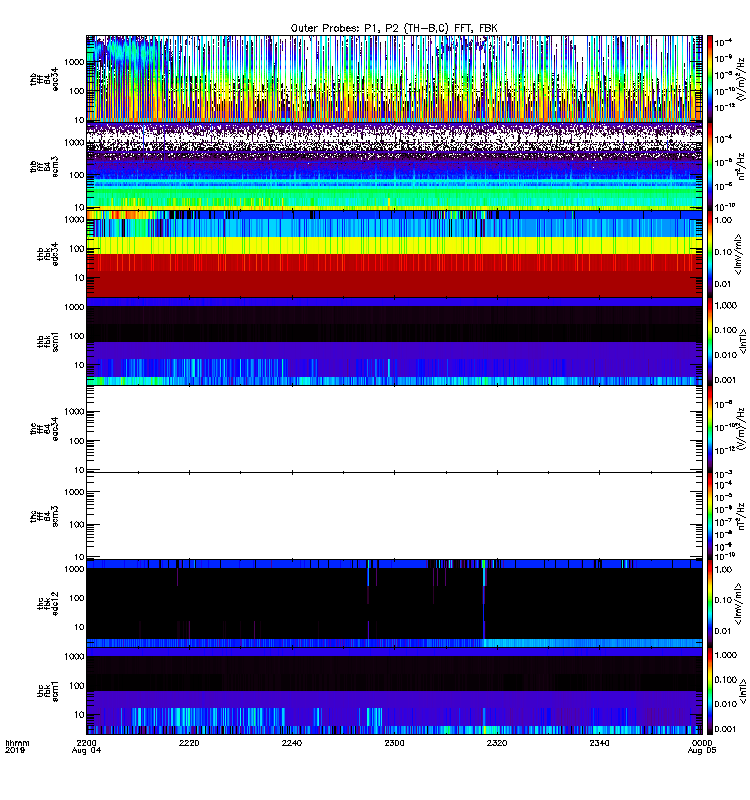Click the (V/m)²/Hz unit label of thc eac34
The width and height of the screenshot is (750, 800).
coord(741,429)
